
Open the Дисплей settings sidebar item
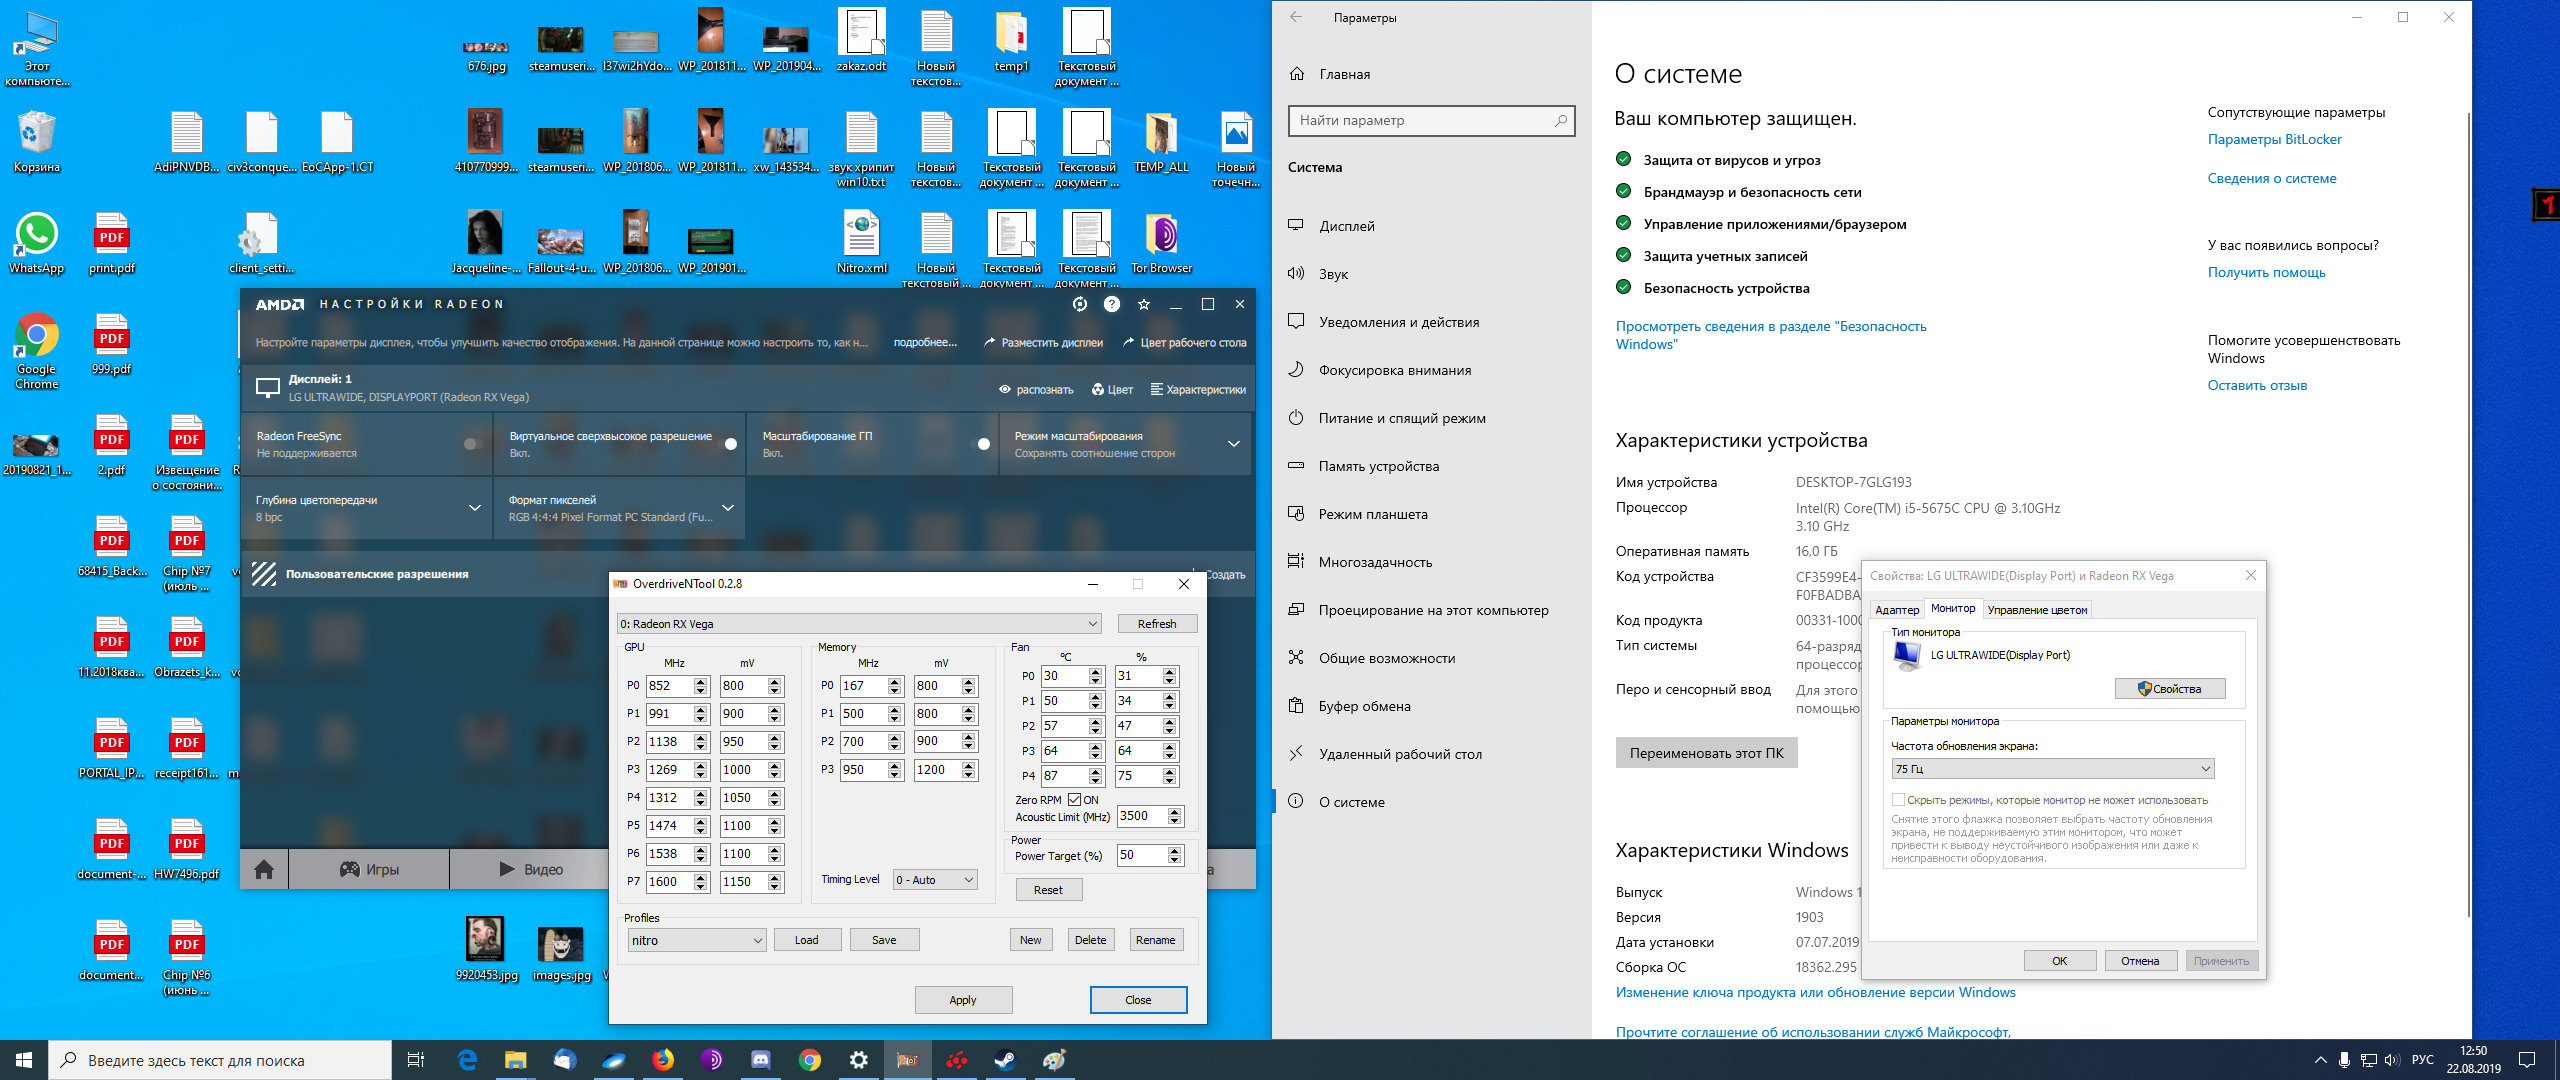(x=1347, y=226)
